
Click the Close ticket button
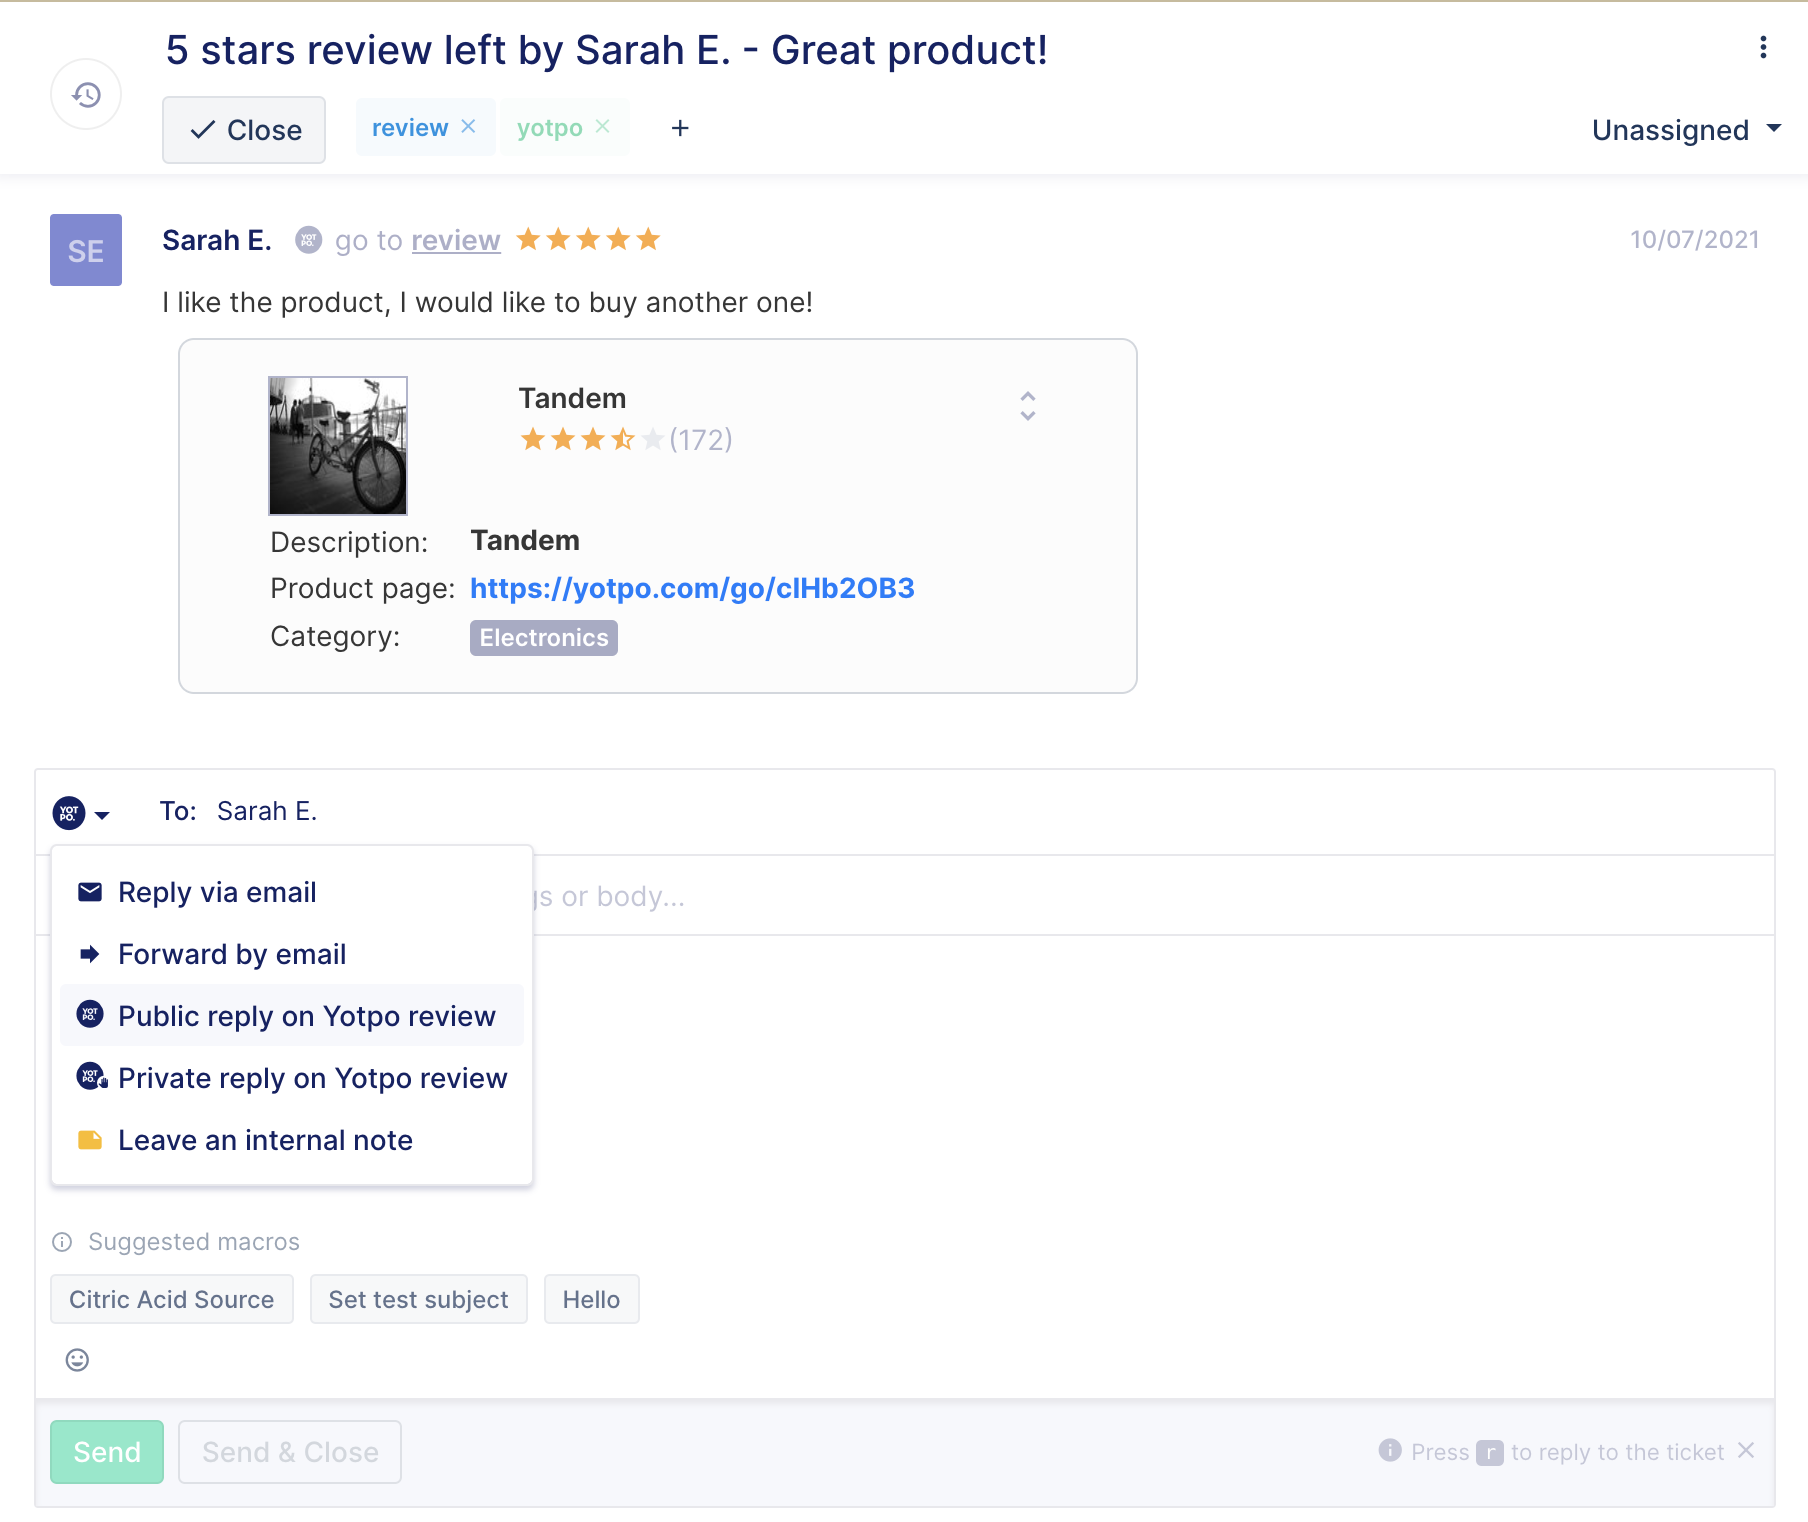point(244,130)
